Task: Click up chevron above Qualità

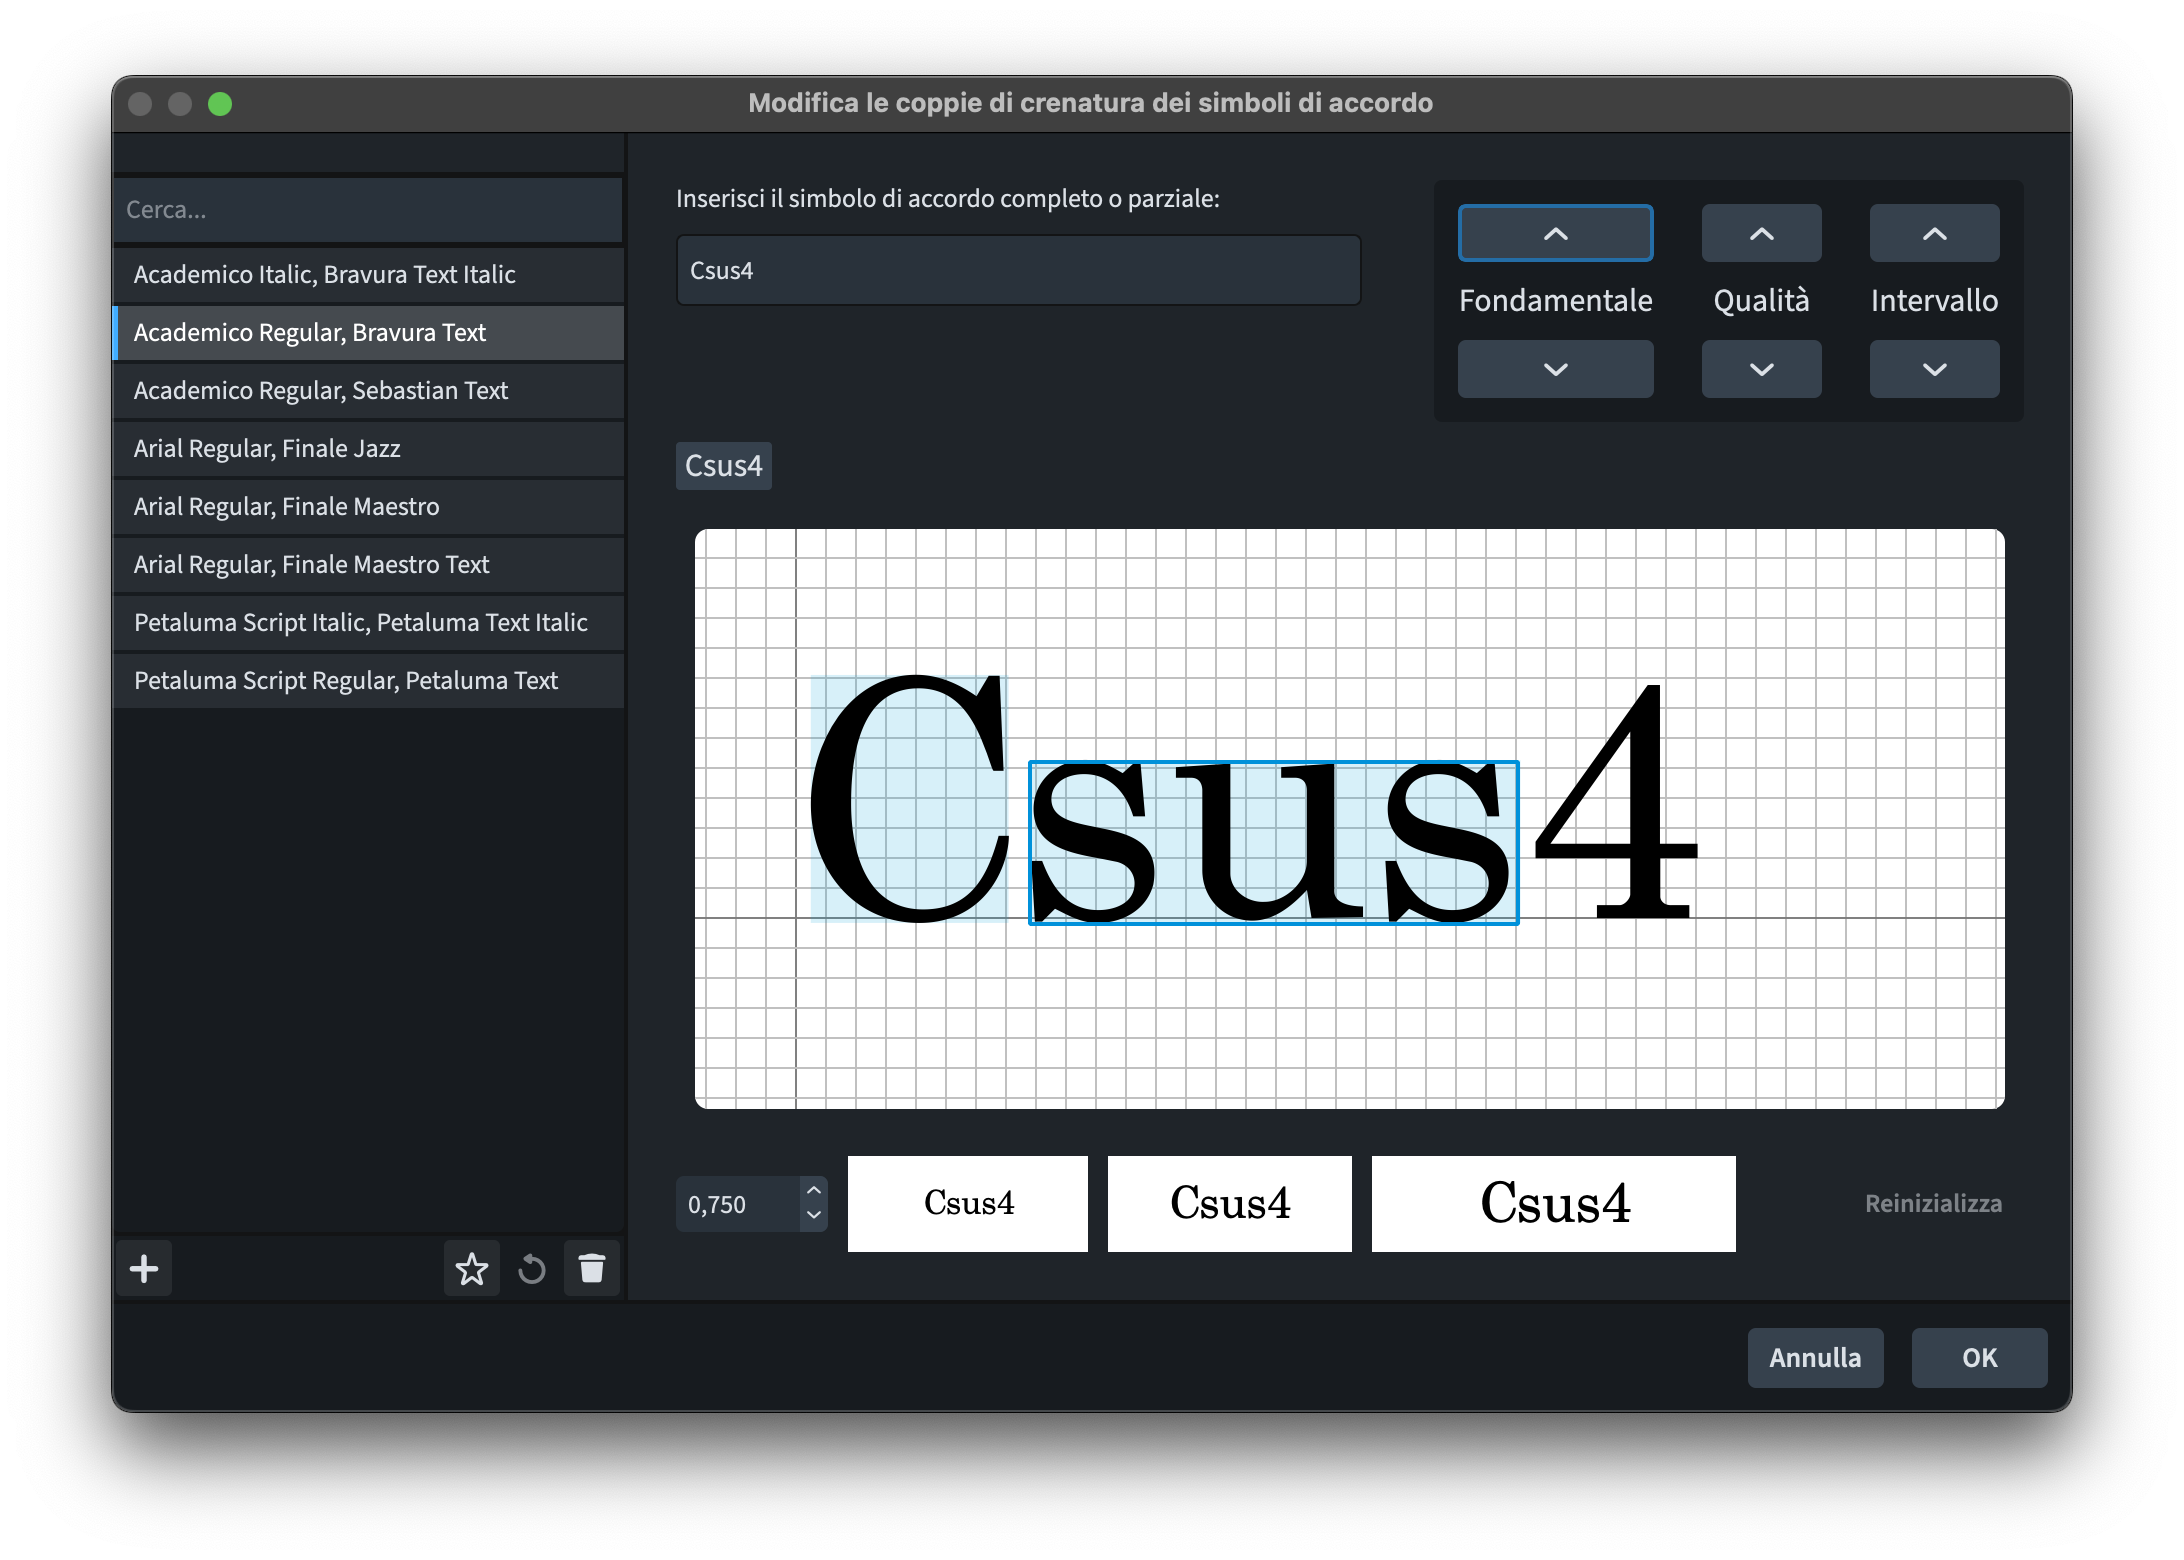Action: point(1761,233)
